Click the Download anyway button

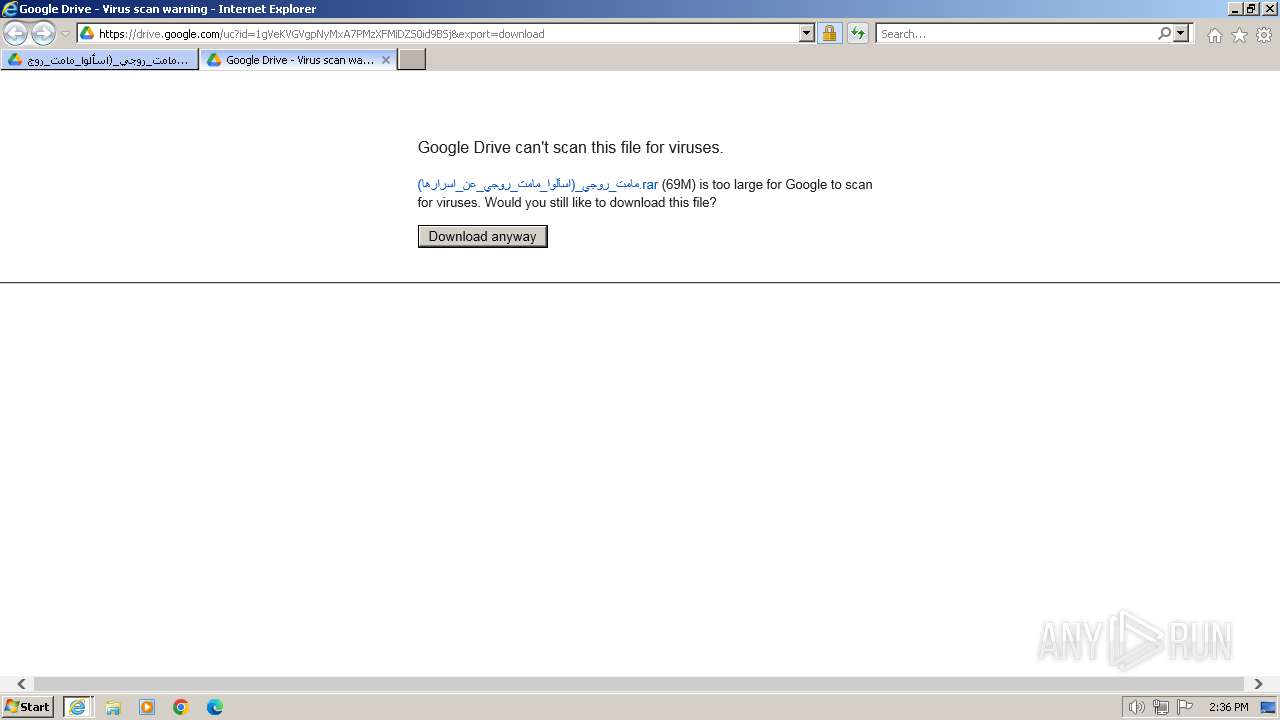tap(482, 236)
